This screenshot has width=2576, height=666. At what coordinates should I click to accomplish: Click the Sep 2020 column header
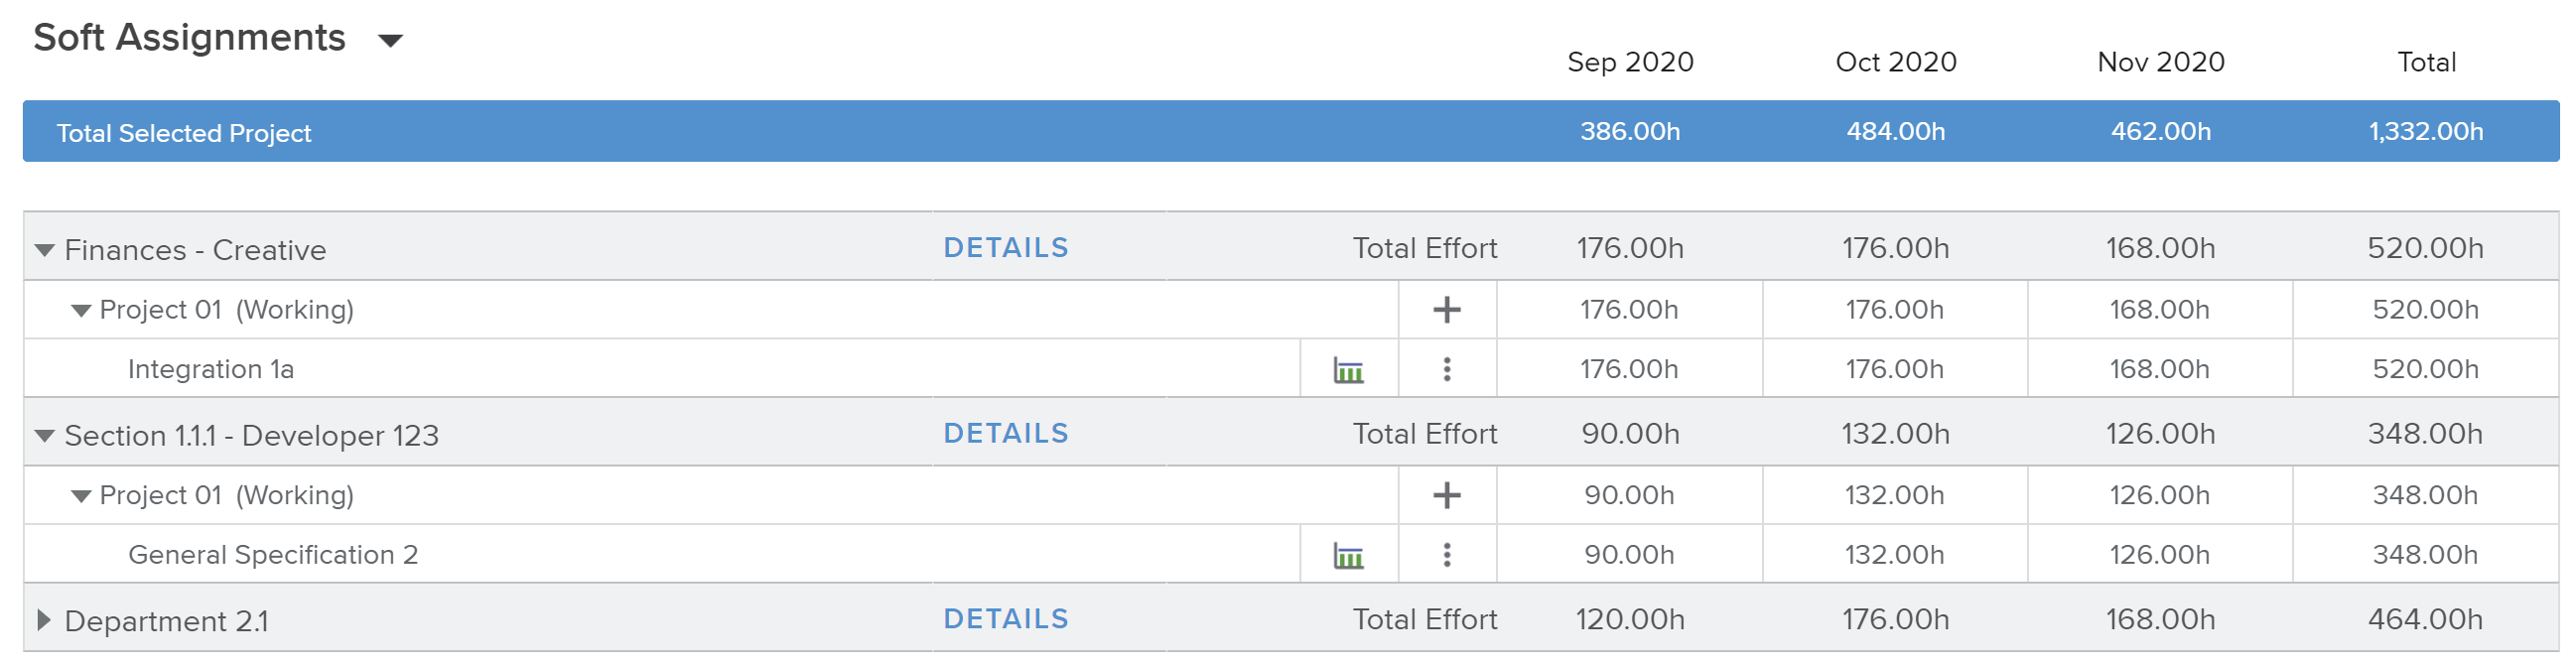[1630, 62]
